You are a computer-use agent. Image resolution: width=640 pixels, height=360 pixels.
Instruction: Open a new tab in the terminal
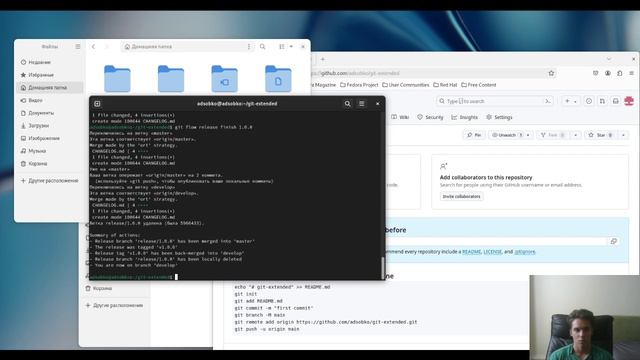click(97, 104)
